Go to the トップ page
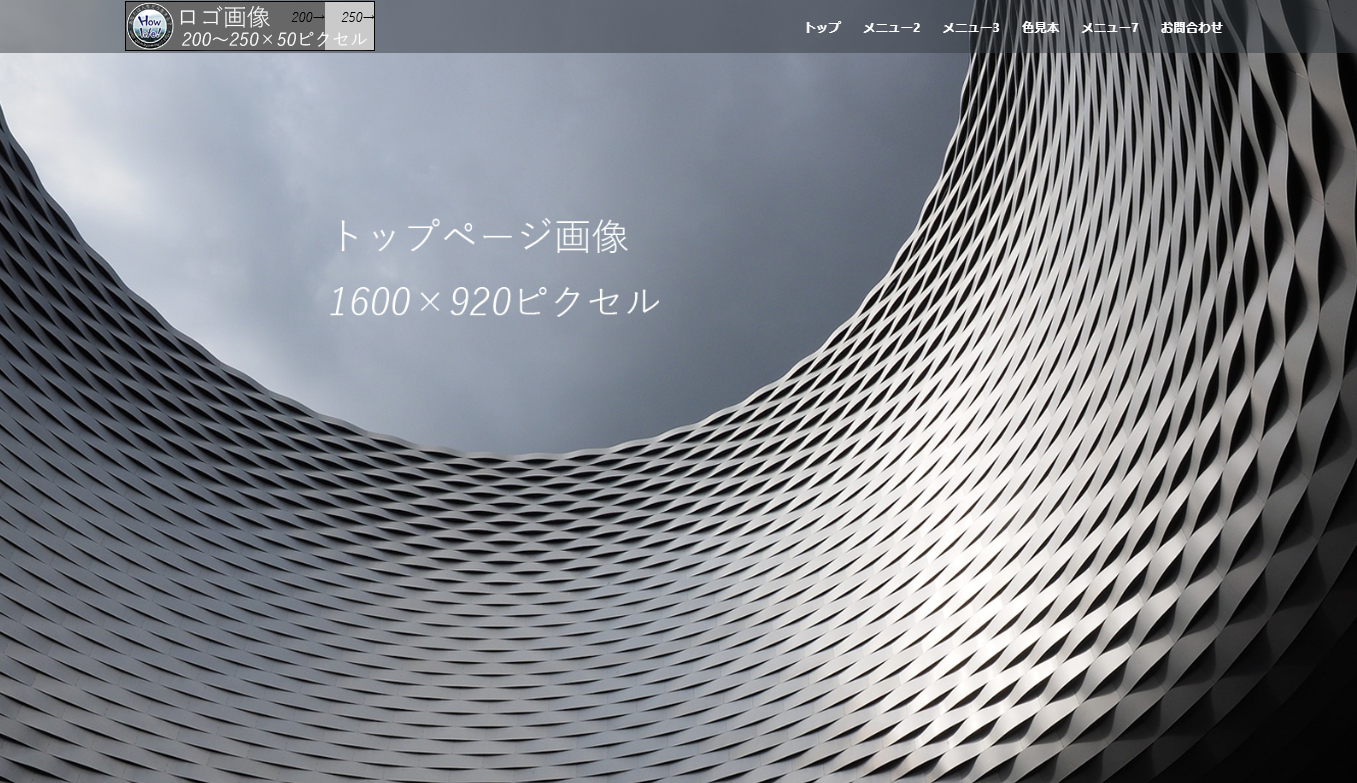This screenshot has width=1357, height=783. tap(822, 28)
